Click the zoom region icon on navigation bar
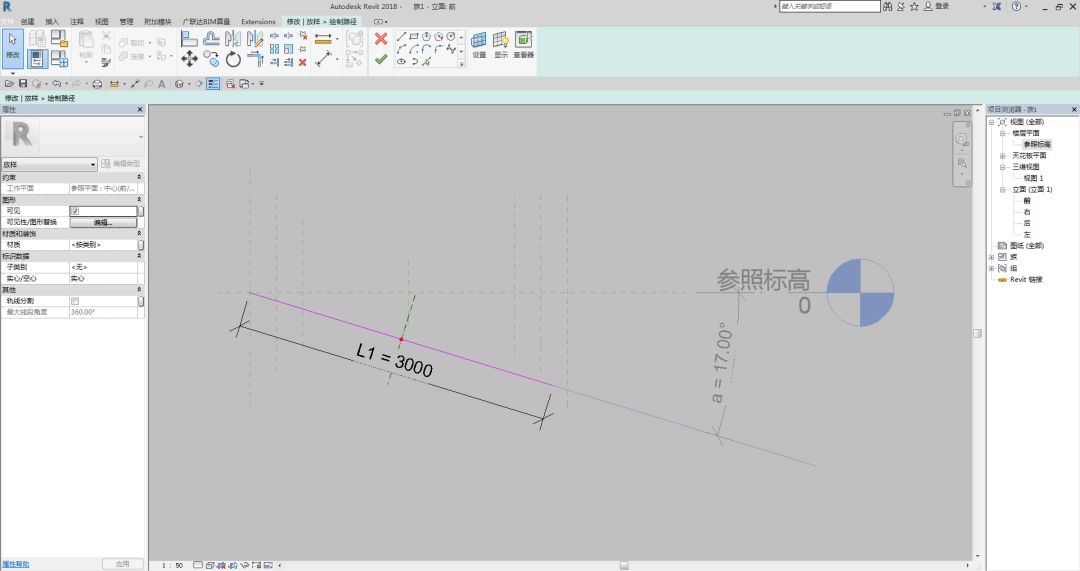1080x571 pixels. (x=962, y=163)
